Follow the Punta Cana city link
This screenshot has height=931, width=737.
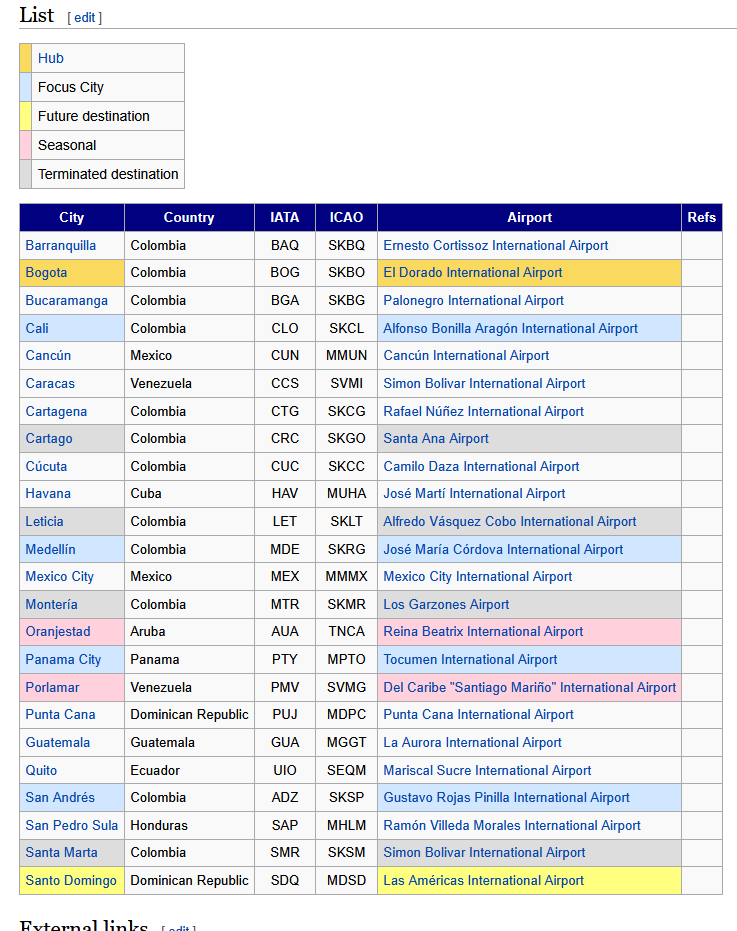pos(60,714)
